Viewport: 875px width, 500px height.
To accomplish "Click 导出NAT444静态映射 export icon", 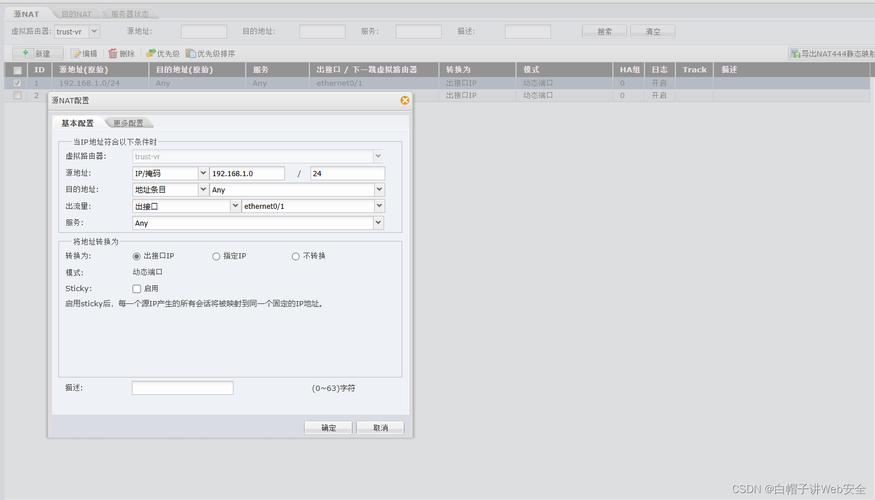I will 794,53.
